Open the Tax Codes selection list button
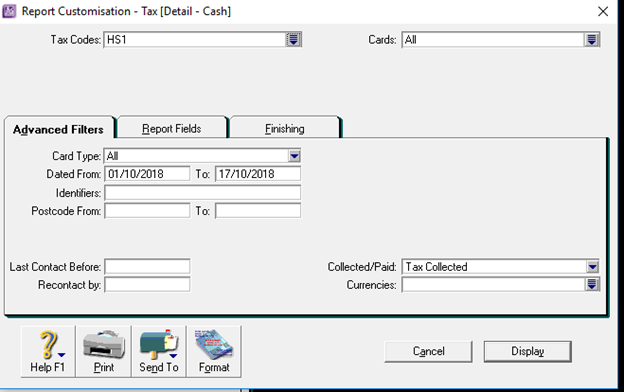The image size is (624, 392). (293, 40)
